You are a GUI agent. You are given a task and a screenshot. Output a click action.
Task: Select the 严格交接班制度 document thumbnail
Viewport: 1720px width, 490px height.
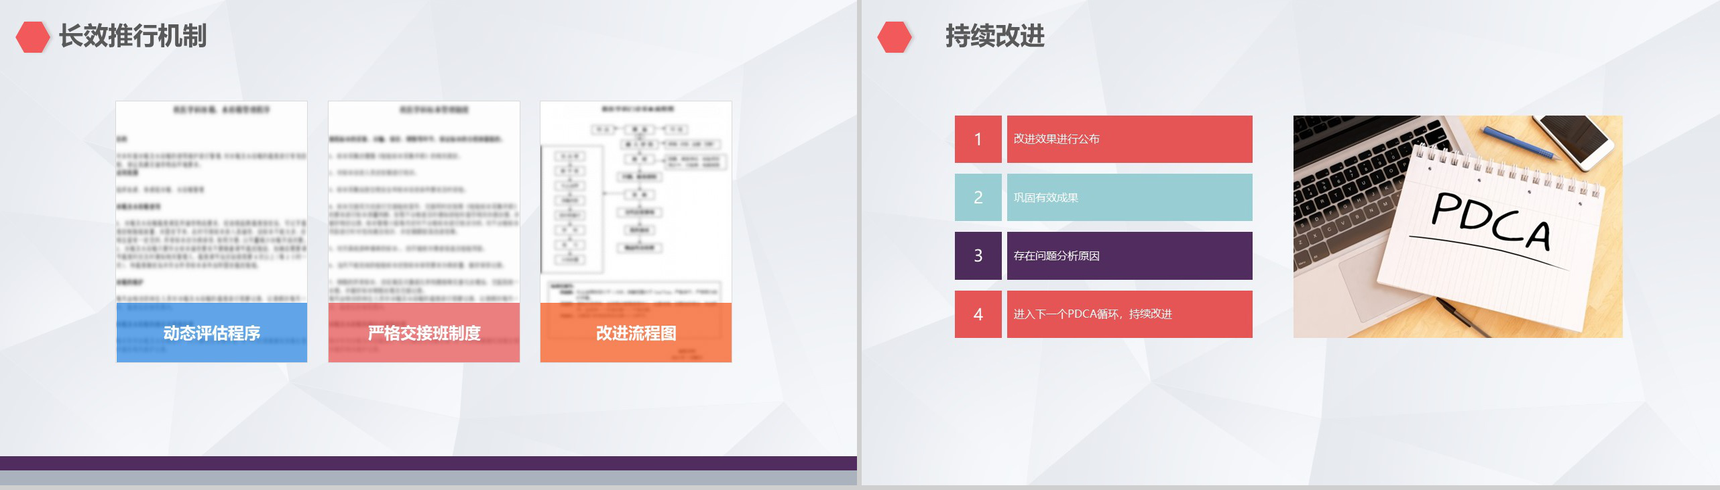point(424,231)
